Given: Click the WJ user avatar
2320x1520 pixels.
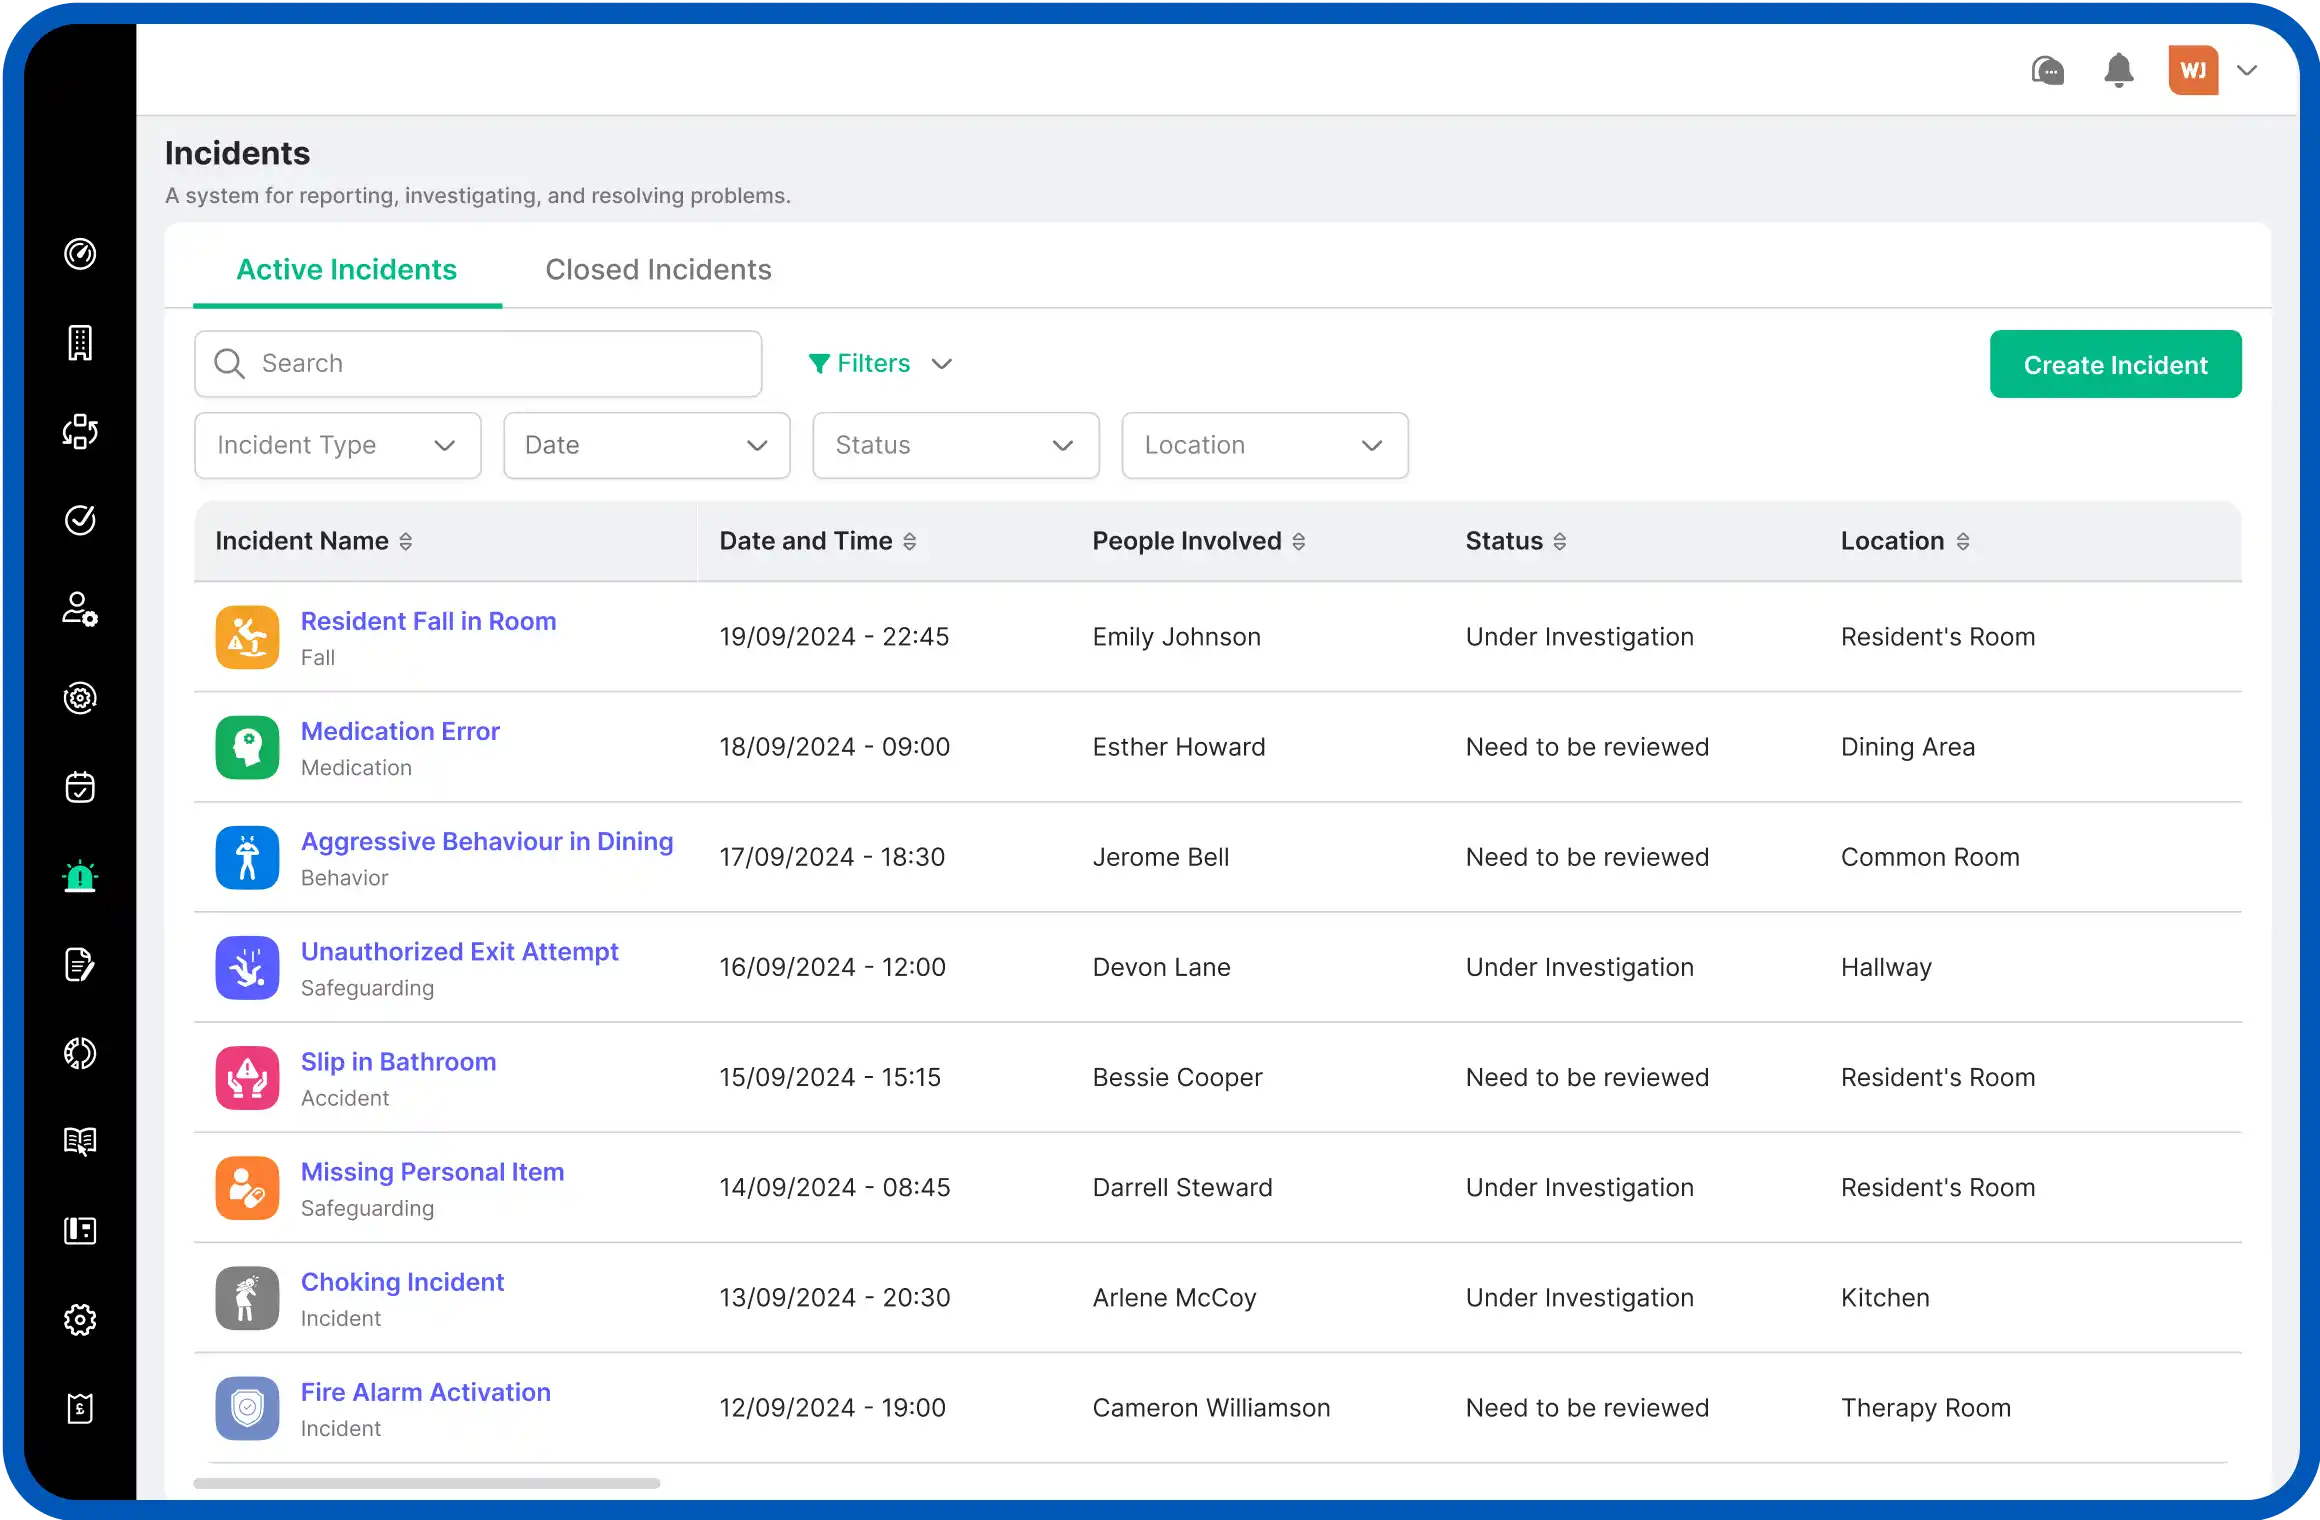Looking at the screenshot, I should (x=2193, y=70).
